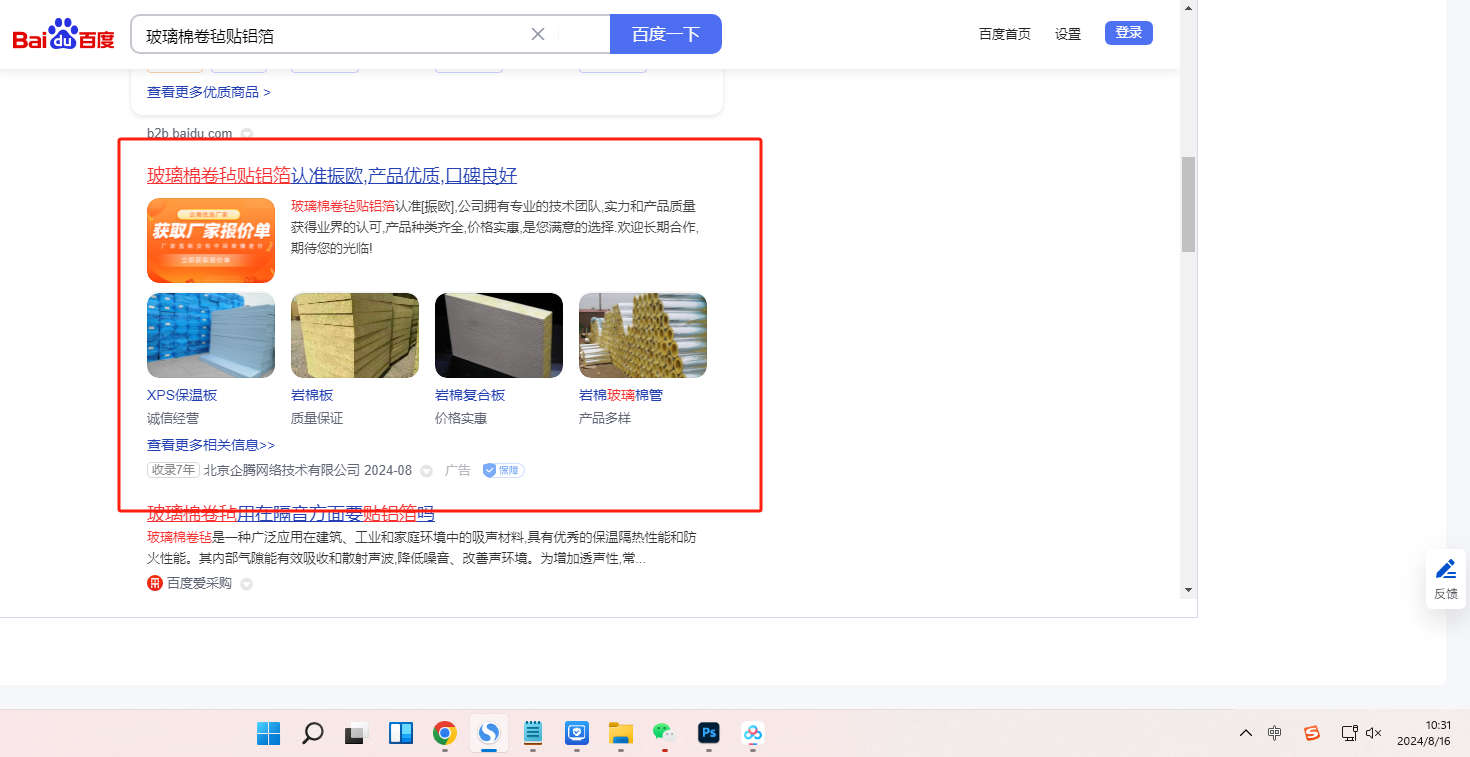Open the 百度首页 link
The height and width of the screenshot is (757, 1470).
[1005, 34]
